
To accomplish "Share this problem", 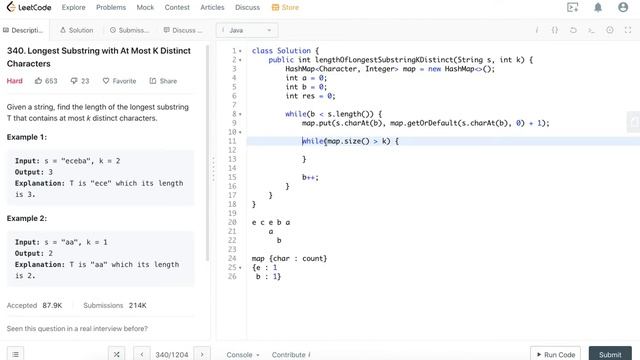I will tap(163, 81).
